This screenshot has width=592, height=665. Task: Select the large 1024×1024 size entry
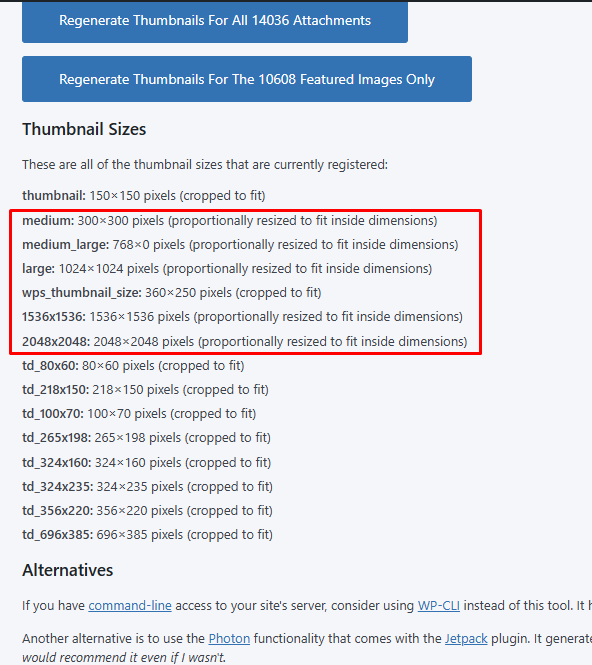[227, 269]
